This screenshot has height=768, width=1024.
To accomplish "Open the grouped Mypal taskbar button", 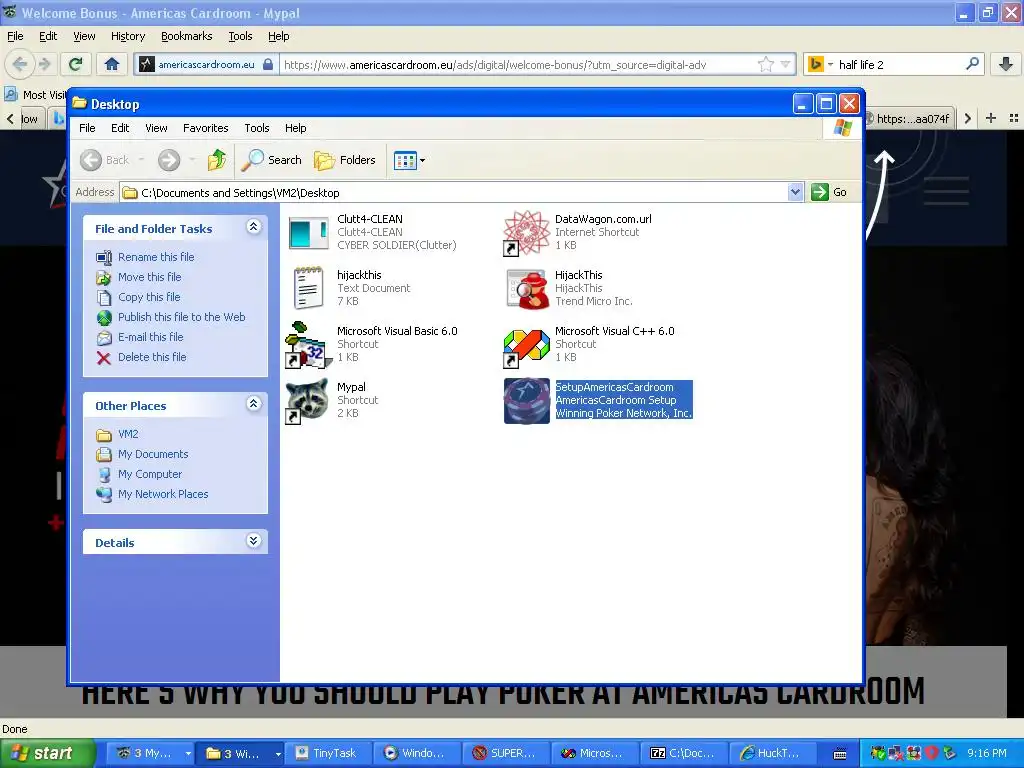I will 152,753.
